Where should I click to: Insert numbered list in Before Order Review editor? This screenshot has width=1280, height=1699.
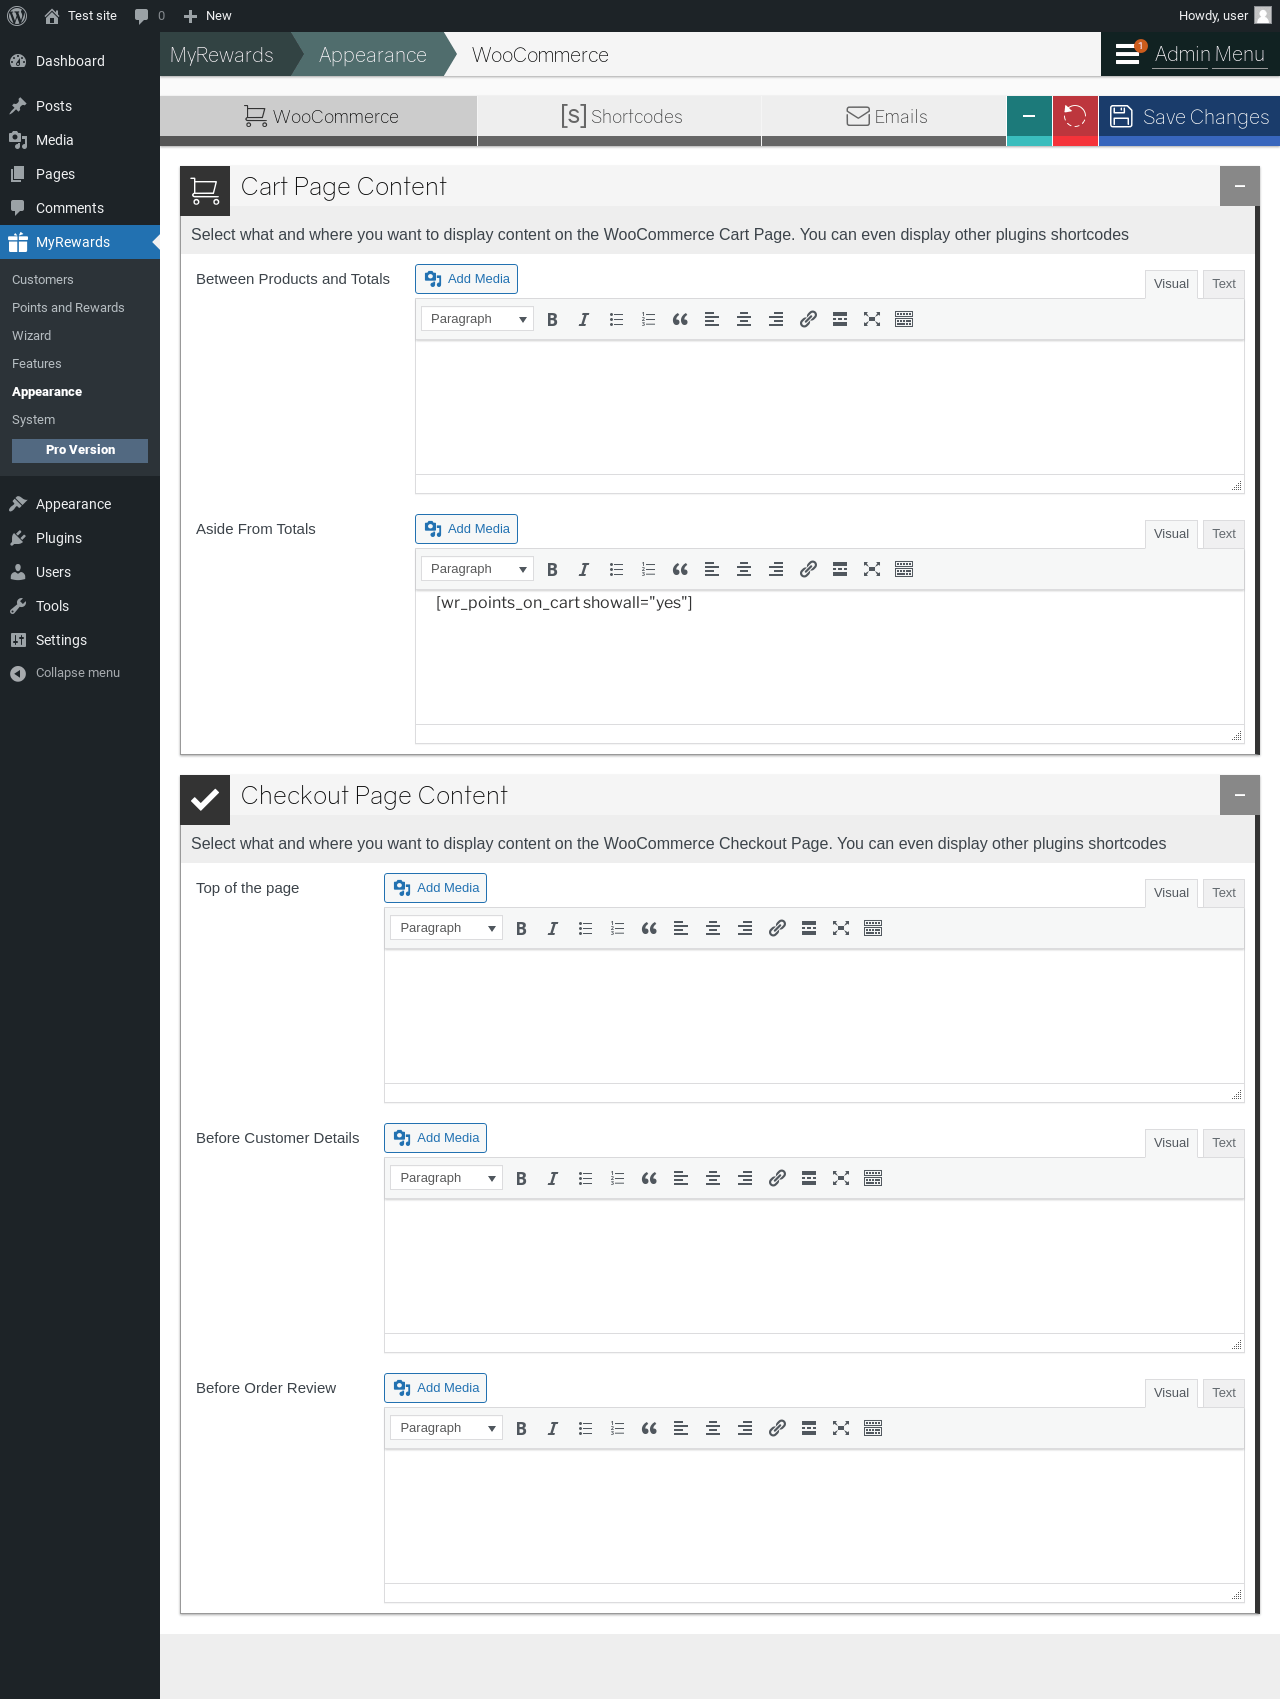[617, 1428]
